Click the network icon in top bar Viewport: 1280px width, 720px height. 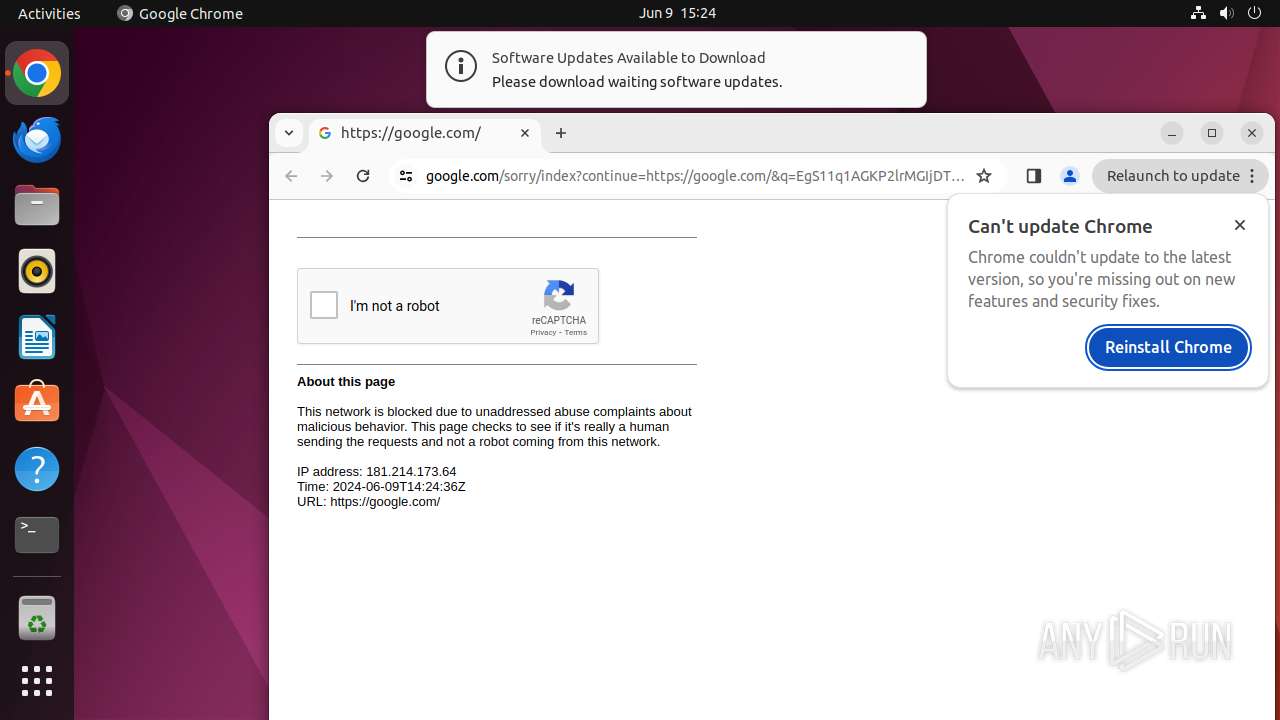click(1198, 13)
